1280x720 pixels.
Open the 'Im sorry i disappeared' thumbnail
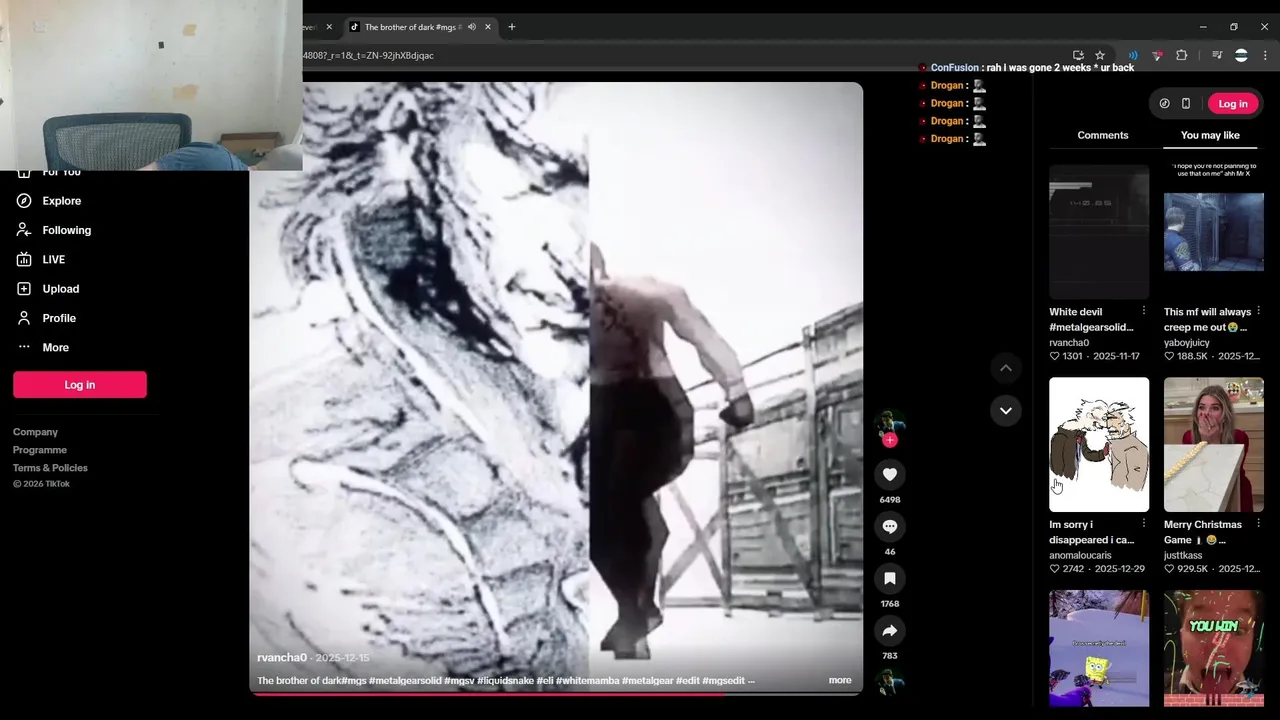1099,445
